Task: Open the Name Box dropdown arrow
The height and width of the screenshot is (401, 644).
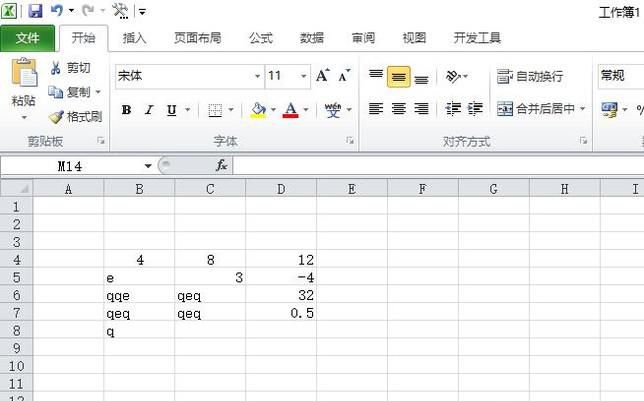Action: pos(148,166)
